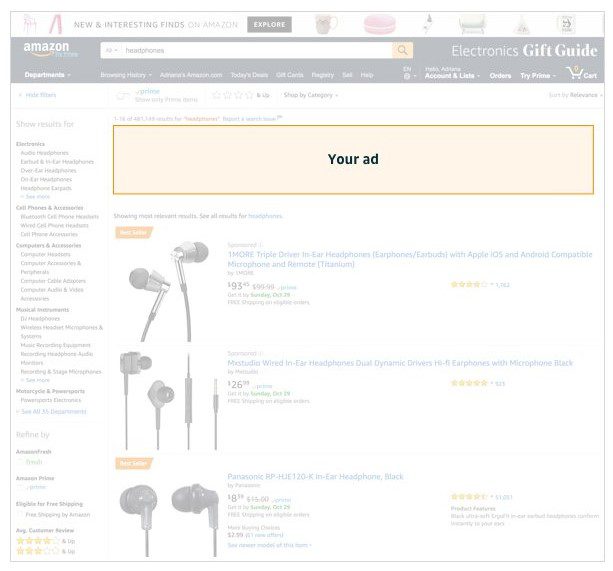The height and width of the screenshot is (571, 613).
Task: Tick the Amazon Prime refine checkbox
Action: point(19,487)
